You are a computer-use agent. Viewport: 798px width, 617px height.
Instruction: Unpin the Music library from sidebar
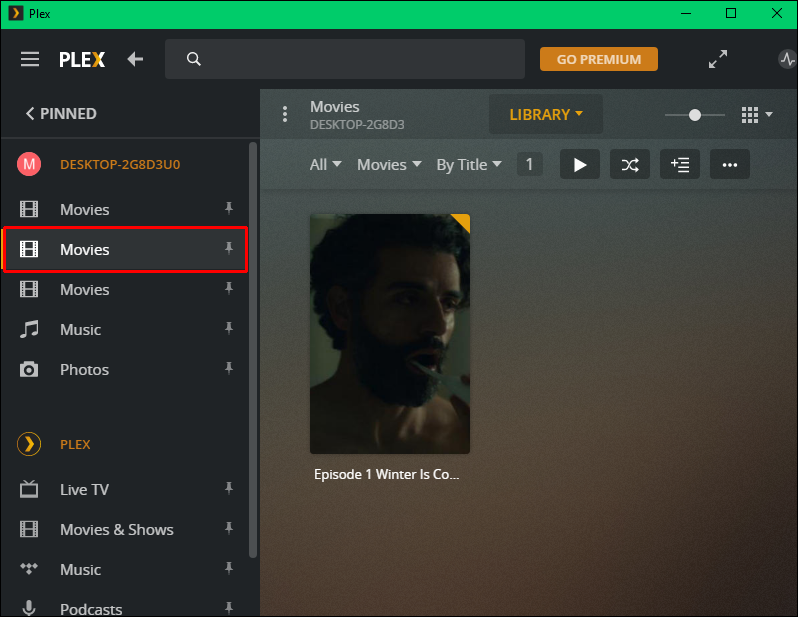(229, 329)
